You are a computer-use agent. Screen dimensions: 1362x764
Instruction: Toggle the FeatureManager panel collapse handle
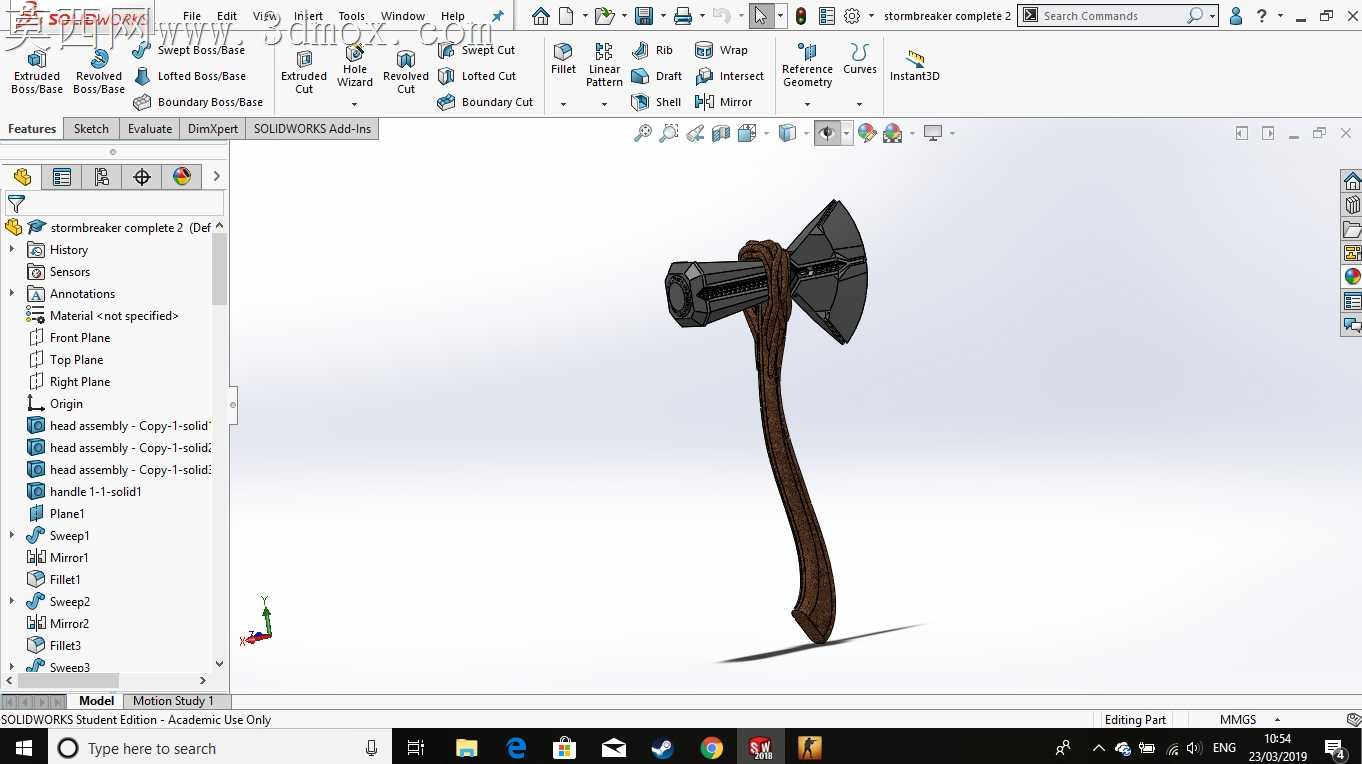point(233,405)
